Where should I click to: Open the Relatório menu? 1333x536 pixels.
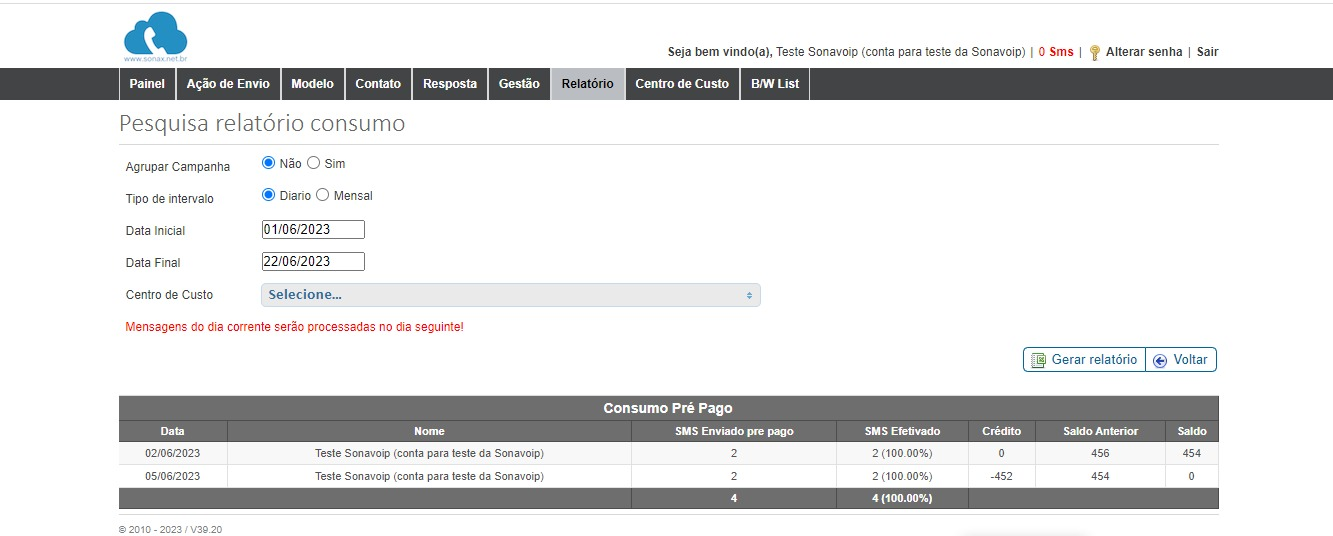pos(588,84)
